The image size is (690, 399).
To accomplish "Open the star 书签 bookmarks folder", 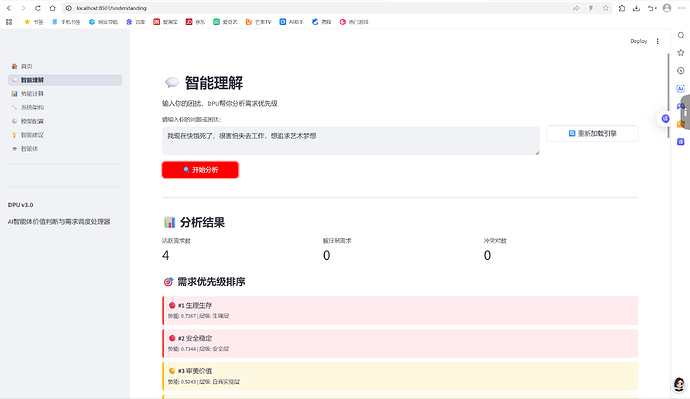I will tap(34, 22).
